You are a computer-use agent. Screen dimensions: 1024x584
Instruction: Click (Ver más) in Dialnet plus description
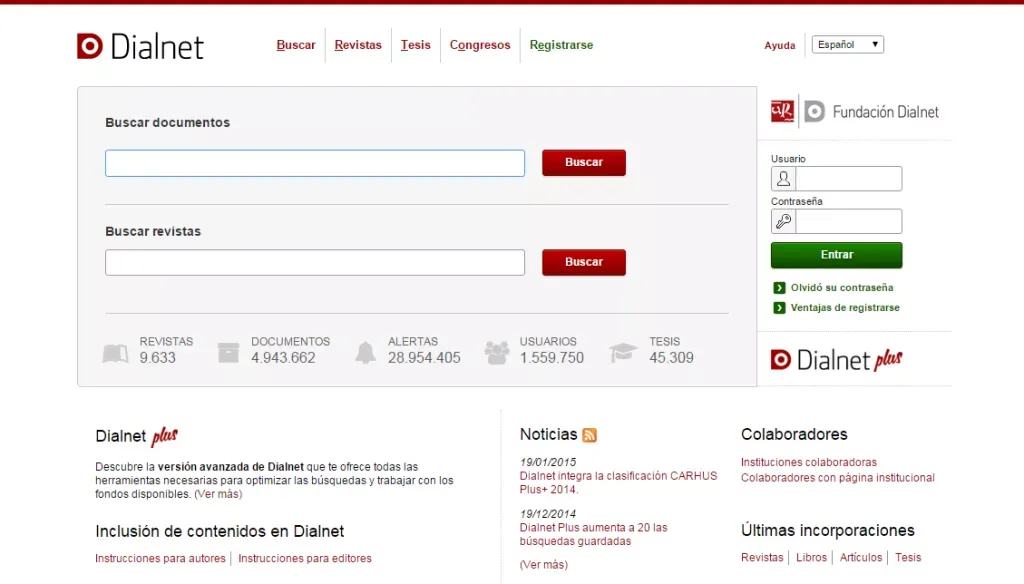218,495
